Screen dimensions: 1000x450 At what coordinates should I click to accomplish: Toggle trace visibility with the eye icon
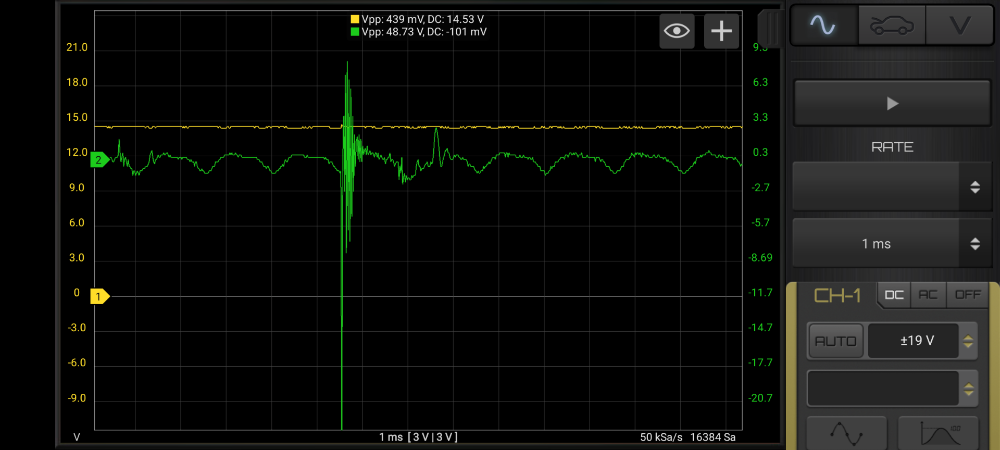(x=677, y=31)
